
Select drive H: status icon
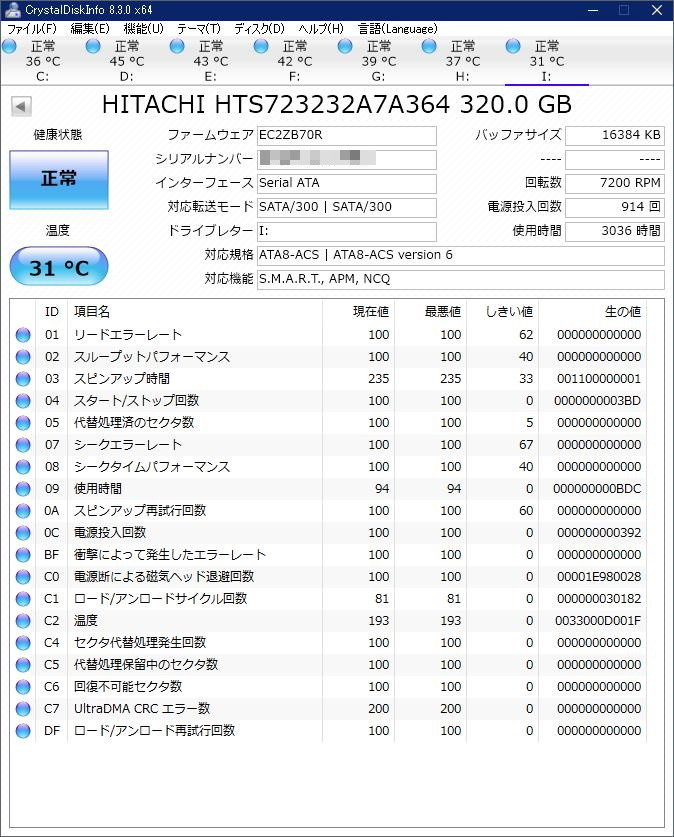(429, 46)
